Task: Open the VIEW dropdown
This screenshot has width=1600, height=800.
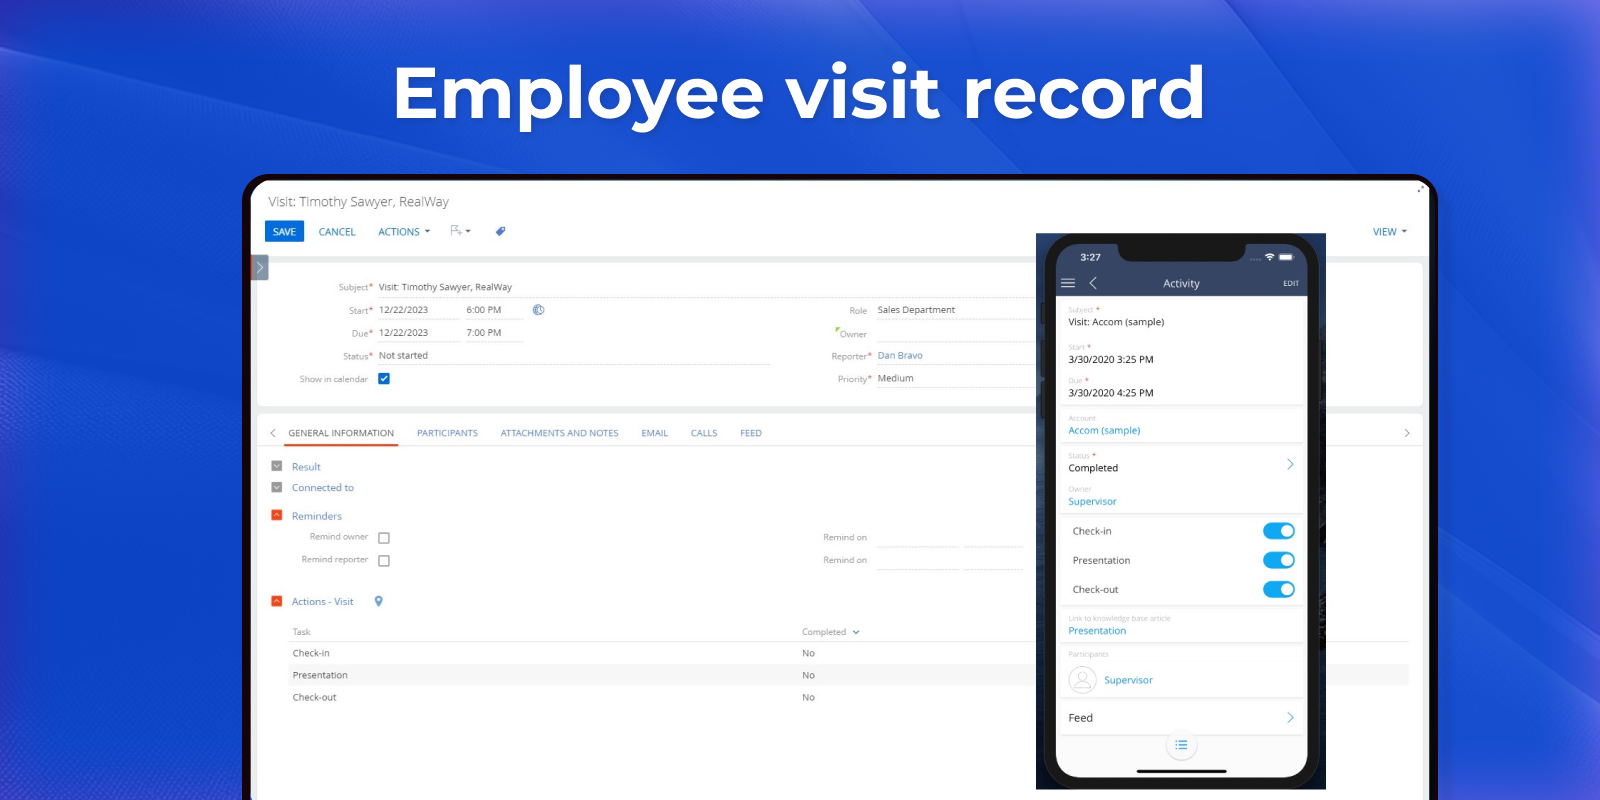Action: (x=1389, y=232)
